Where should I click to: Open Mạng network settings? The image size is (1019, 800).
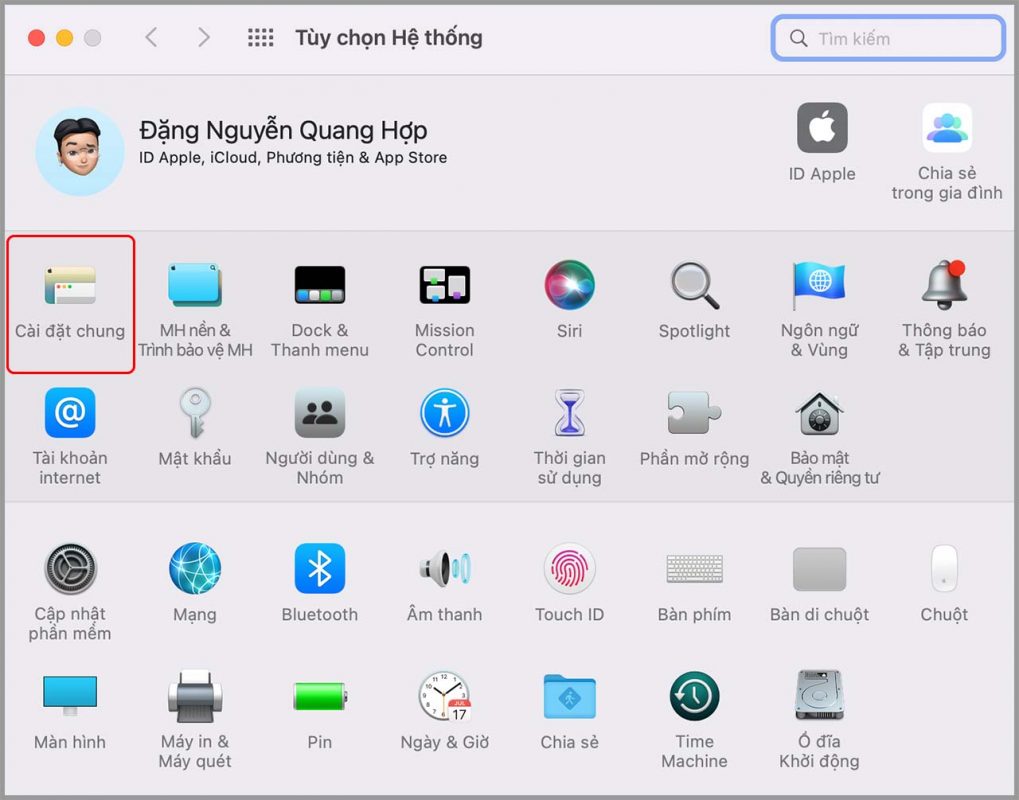coord(194,570)
